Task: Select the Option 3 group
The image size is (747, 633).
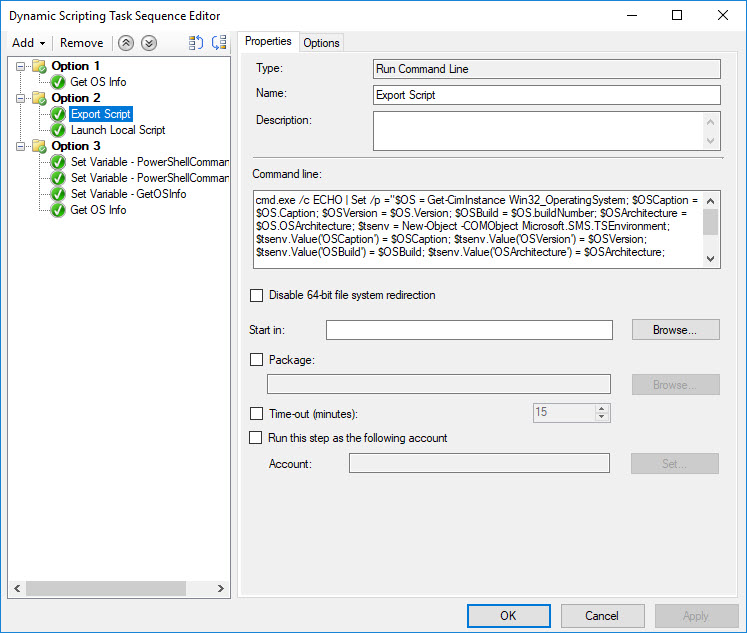Action: coord(76,146)
